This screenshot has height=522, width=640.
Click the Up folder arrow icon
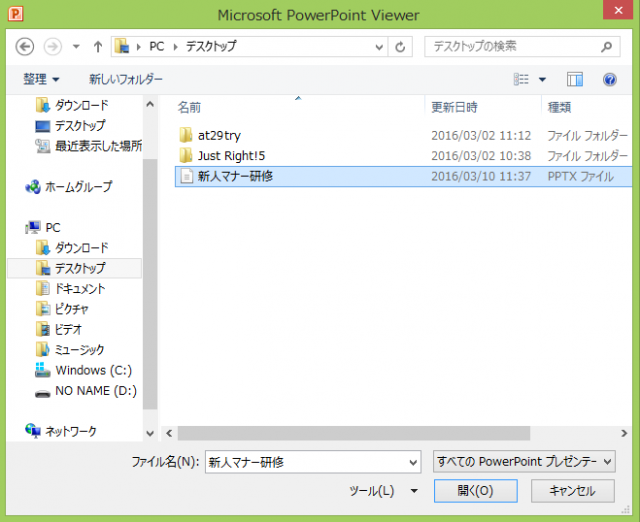pyautogui.click(x=97, y=47)
